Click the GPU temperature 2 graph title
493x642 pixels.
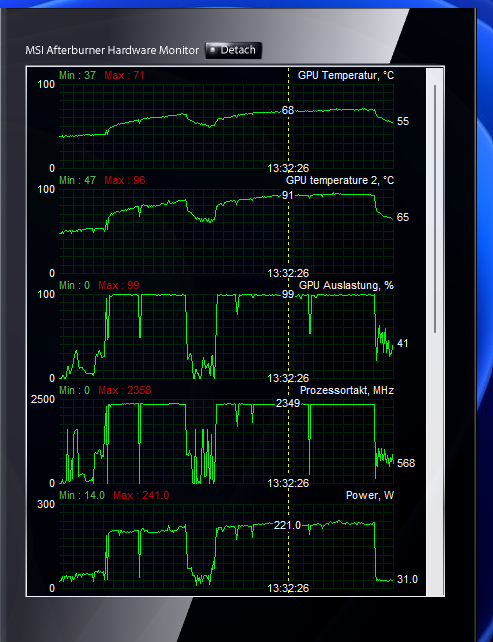point(339,180)
